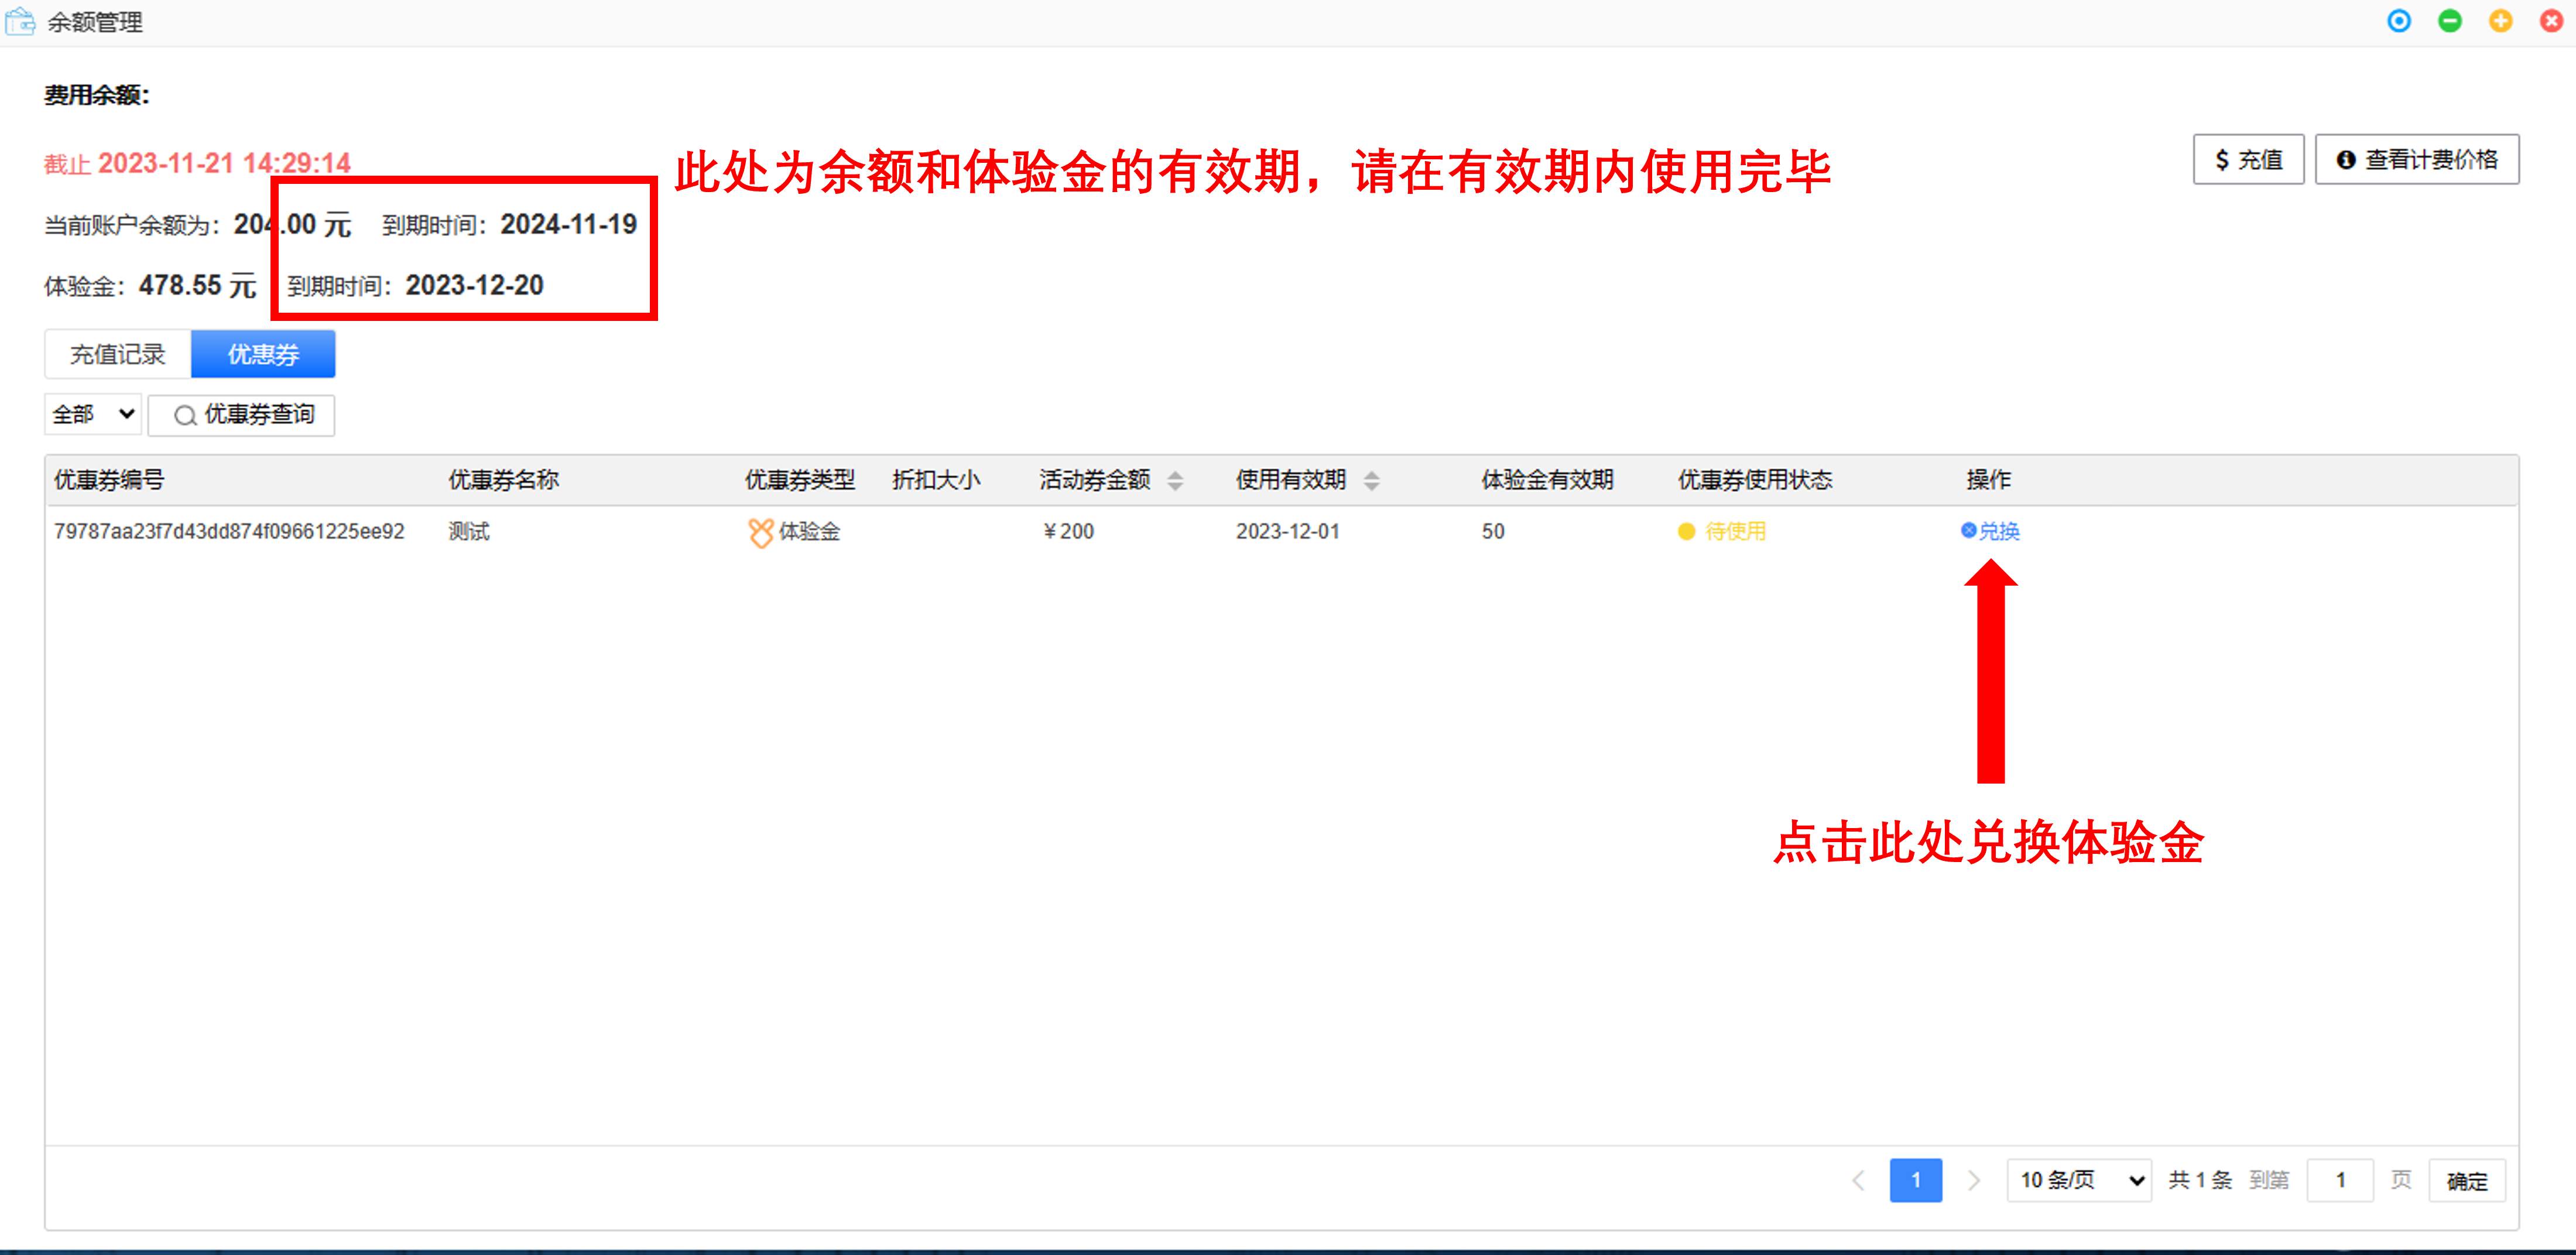Click the 优惠券类型 column header

point(800,480)
